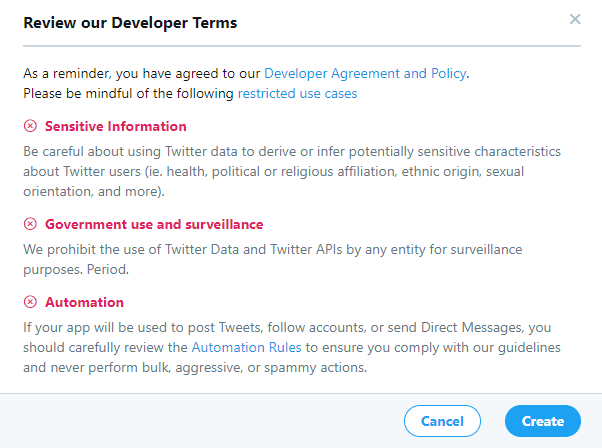Click the crossed-circle icon next to Automation
This screenshot has height=448, width=602.
point(30,302)
